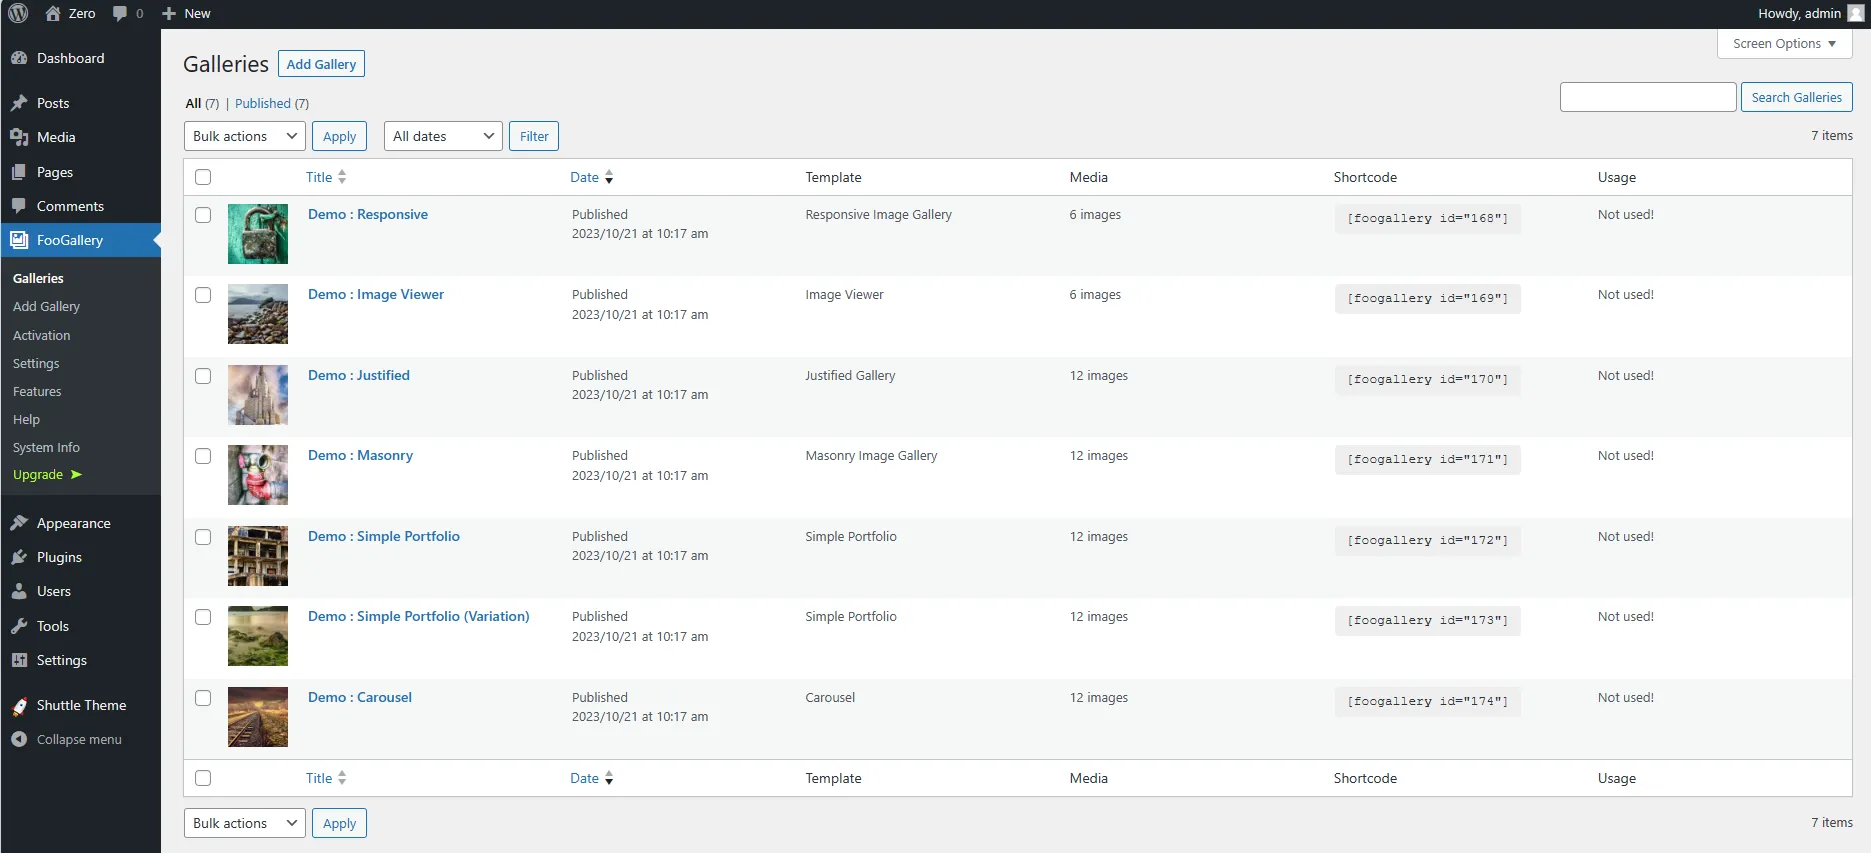The height and width of the screenshot is (853, 1871).
Task: Click the Dashboard gauge icon
Action: pos(19,58)
